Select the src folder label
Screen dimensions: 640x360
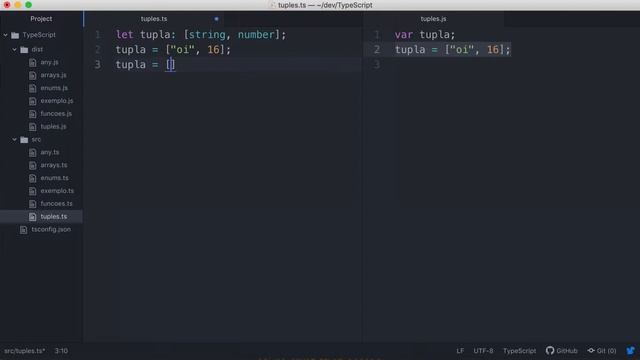click(36, 140)
